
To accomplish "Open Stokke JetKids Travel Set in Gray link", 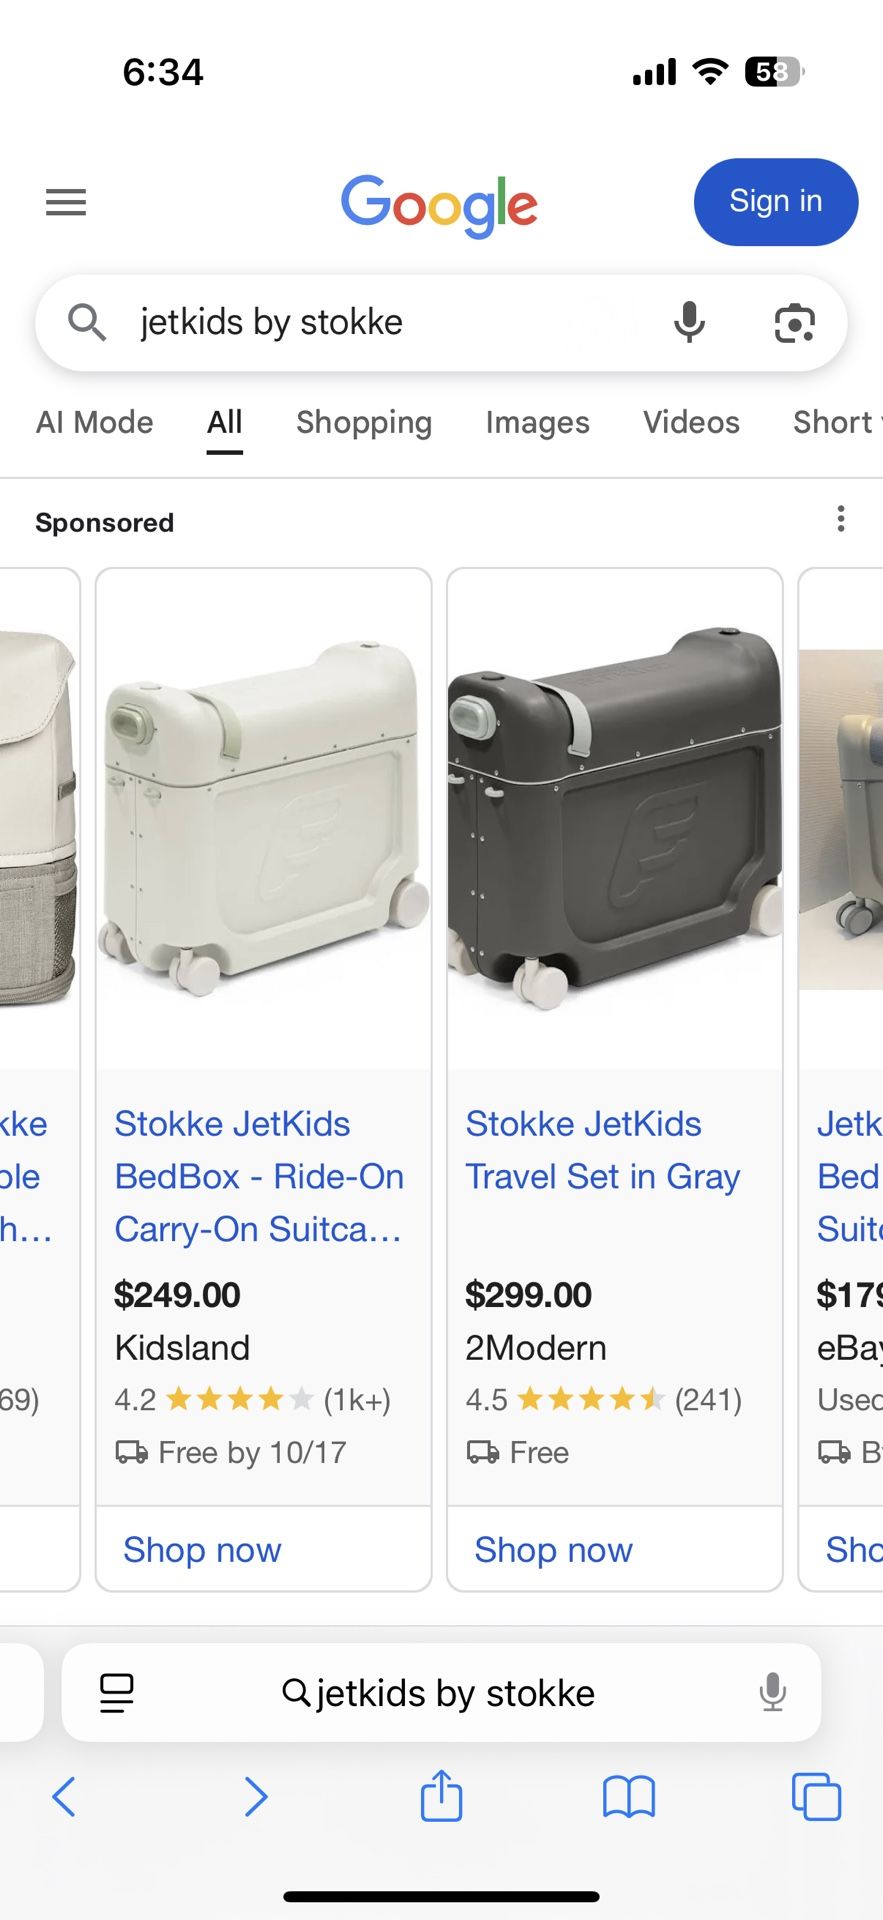I will pos(602,1150).
